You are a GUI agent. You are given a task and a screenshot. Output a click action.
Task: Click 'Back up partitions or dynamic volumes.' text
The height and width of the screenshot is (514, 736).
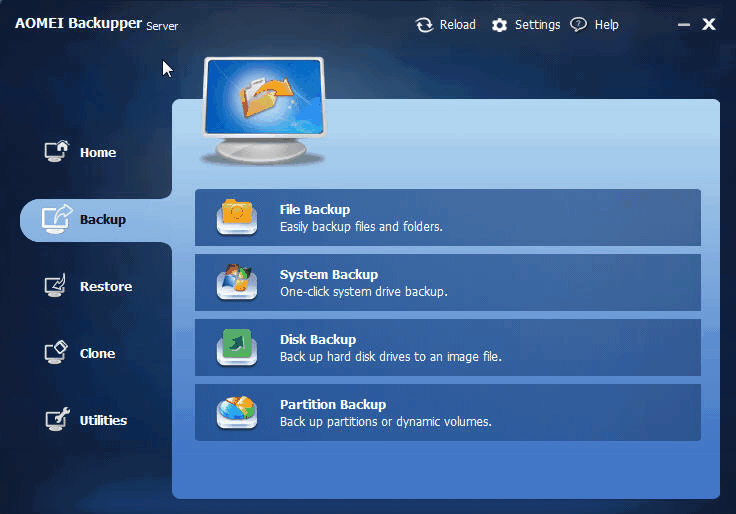click(386, 422)
